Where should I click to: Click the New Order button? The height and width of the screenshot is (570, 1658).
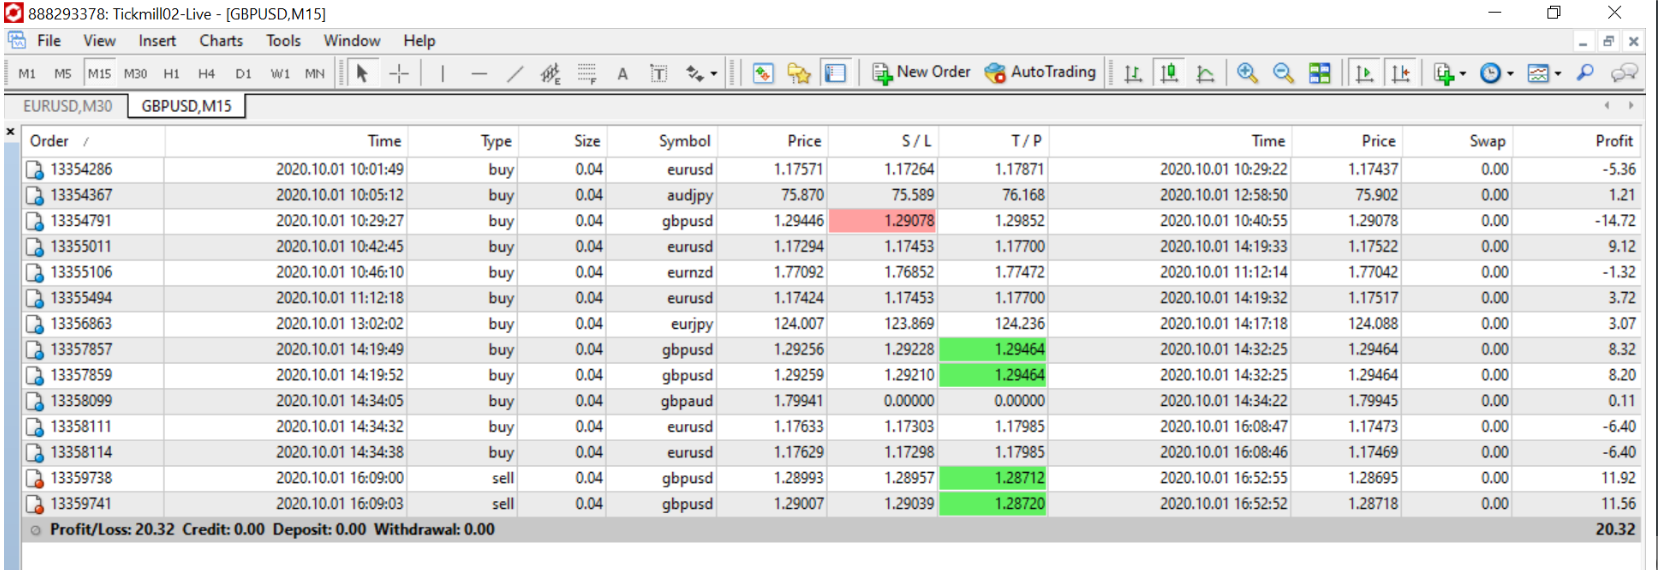tap(921, 72)
